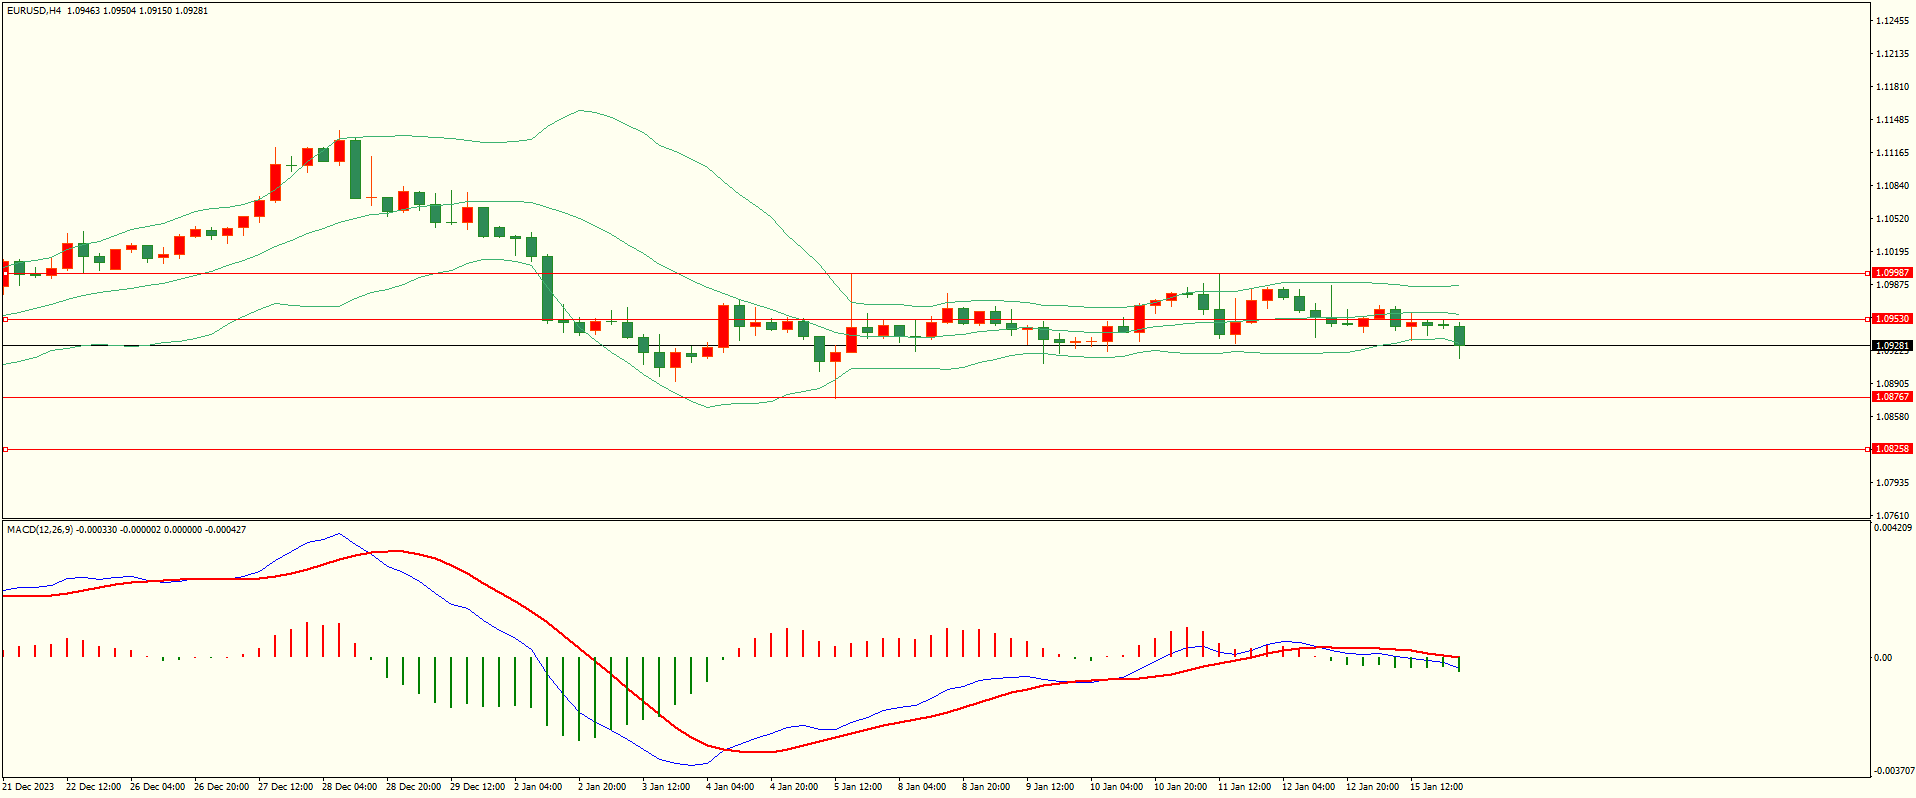Click the 1.12455 price scale label
Viewport: 1916px width, 798px height.
pyautogui.click(x=1891, y=21)
